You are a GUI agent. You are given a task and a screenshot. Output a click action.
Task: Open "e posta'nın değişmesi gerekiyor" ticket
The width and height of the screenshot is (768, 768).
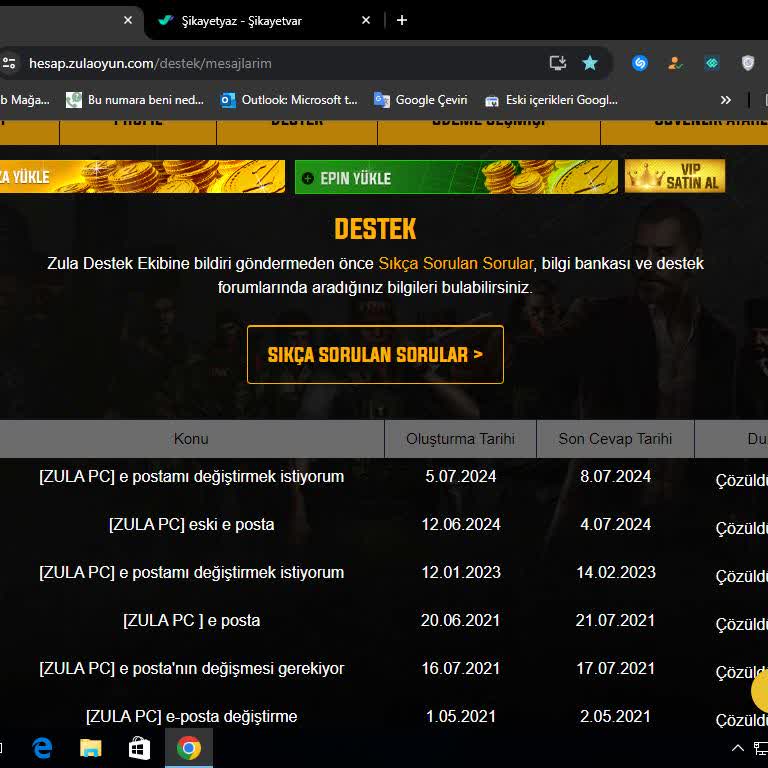pyautogui.click(x=192, y=669)
